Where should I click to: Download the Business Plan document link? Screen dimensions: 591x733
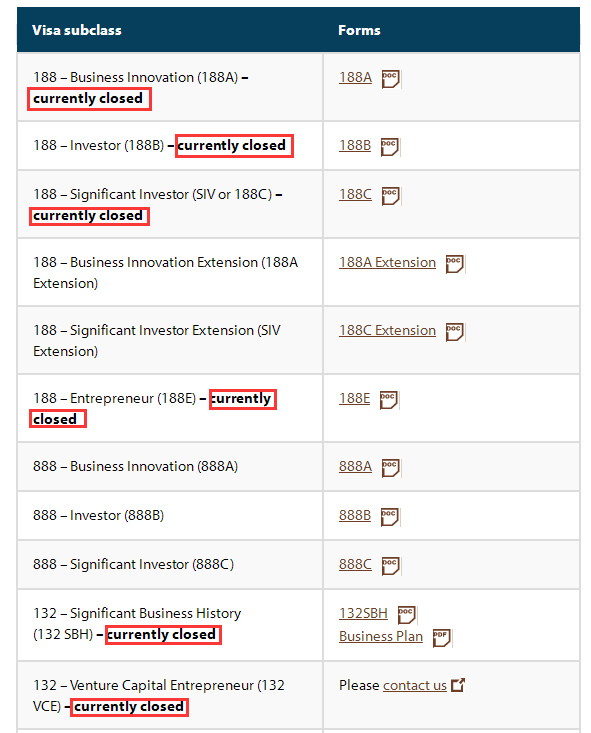click(x=381, y=636)
